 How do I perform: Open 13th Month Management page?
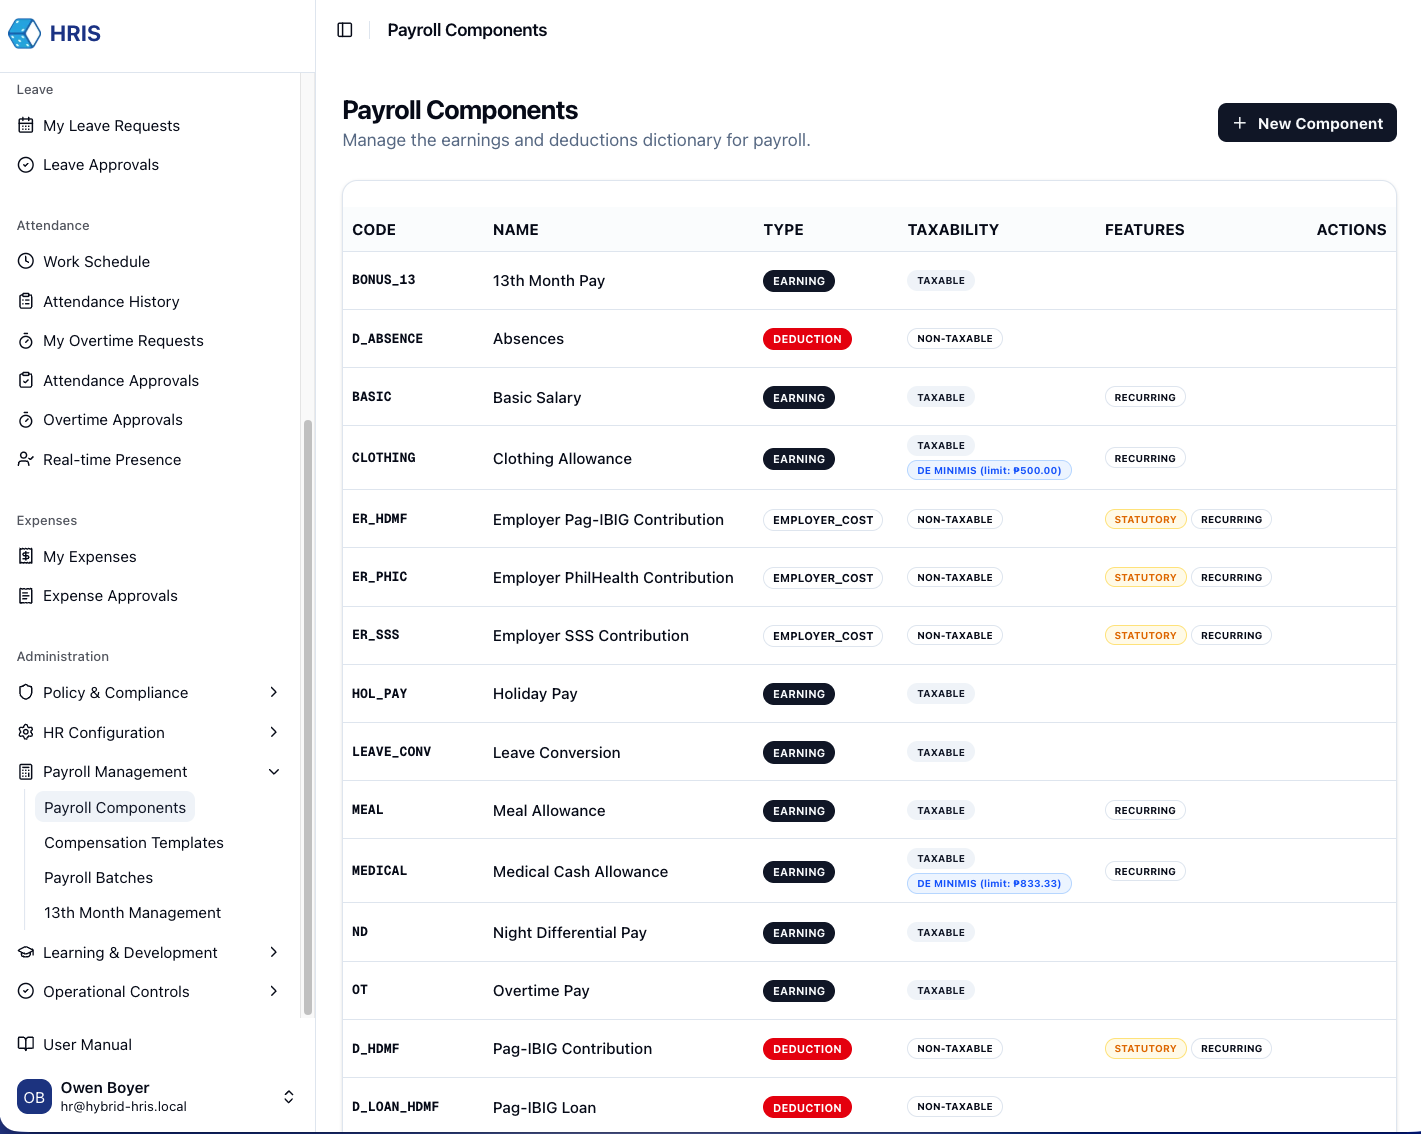tap(133, 913)
